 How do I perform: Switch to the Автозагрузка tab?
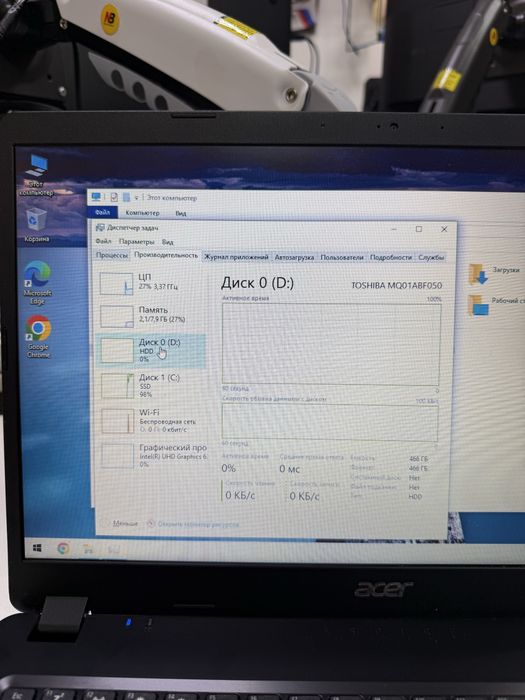coord(294,258)
